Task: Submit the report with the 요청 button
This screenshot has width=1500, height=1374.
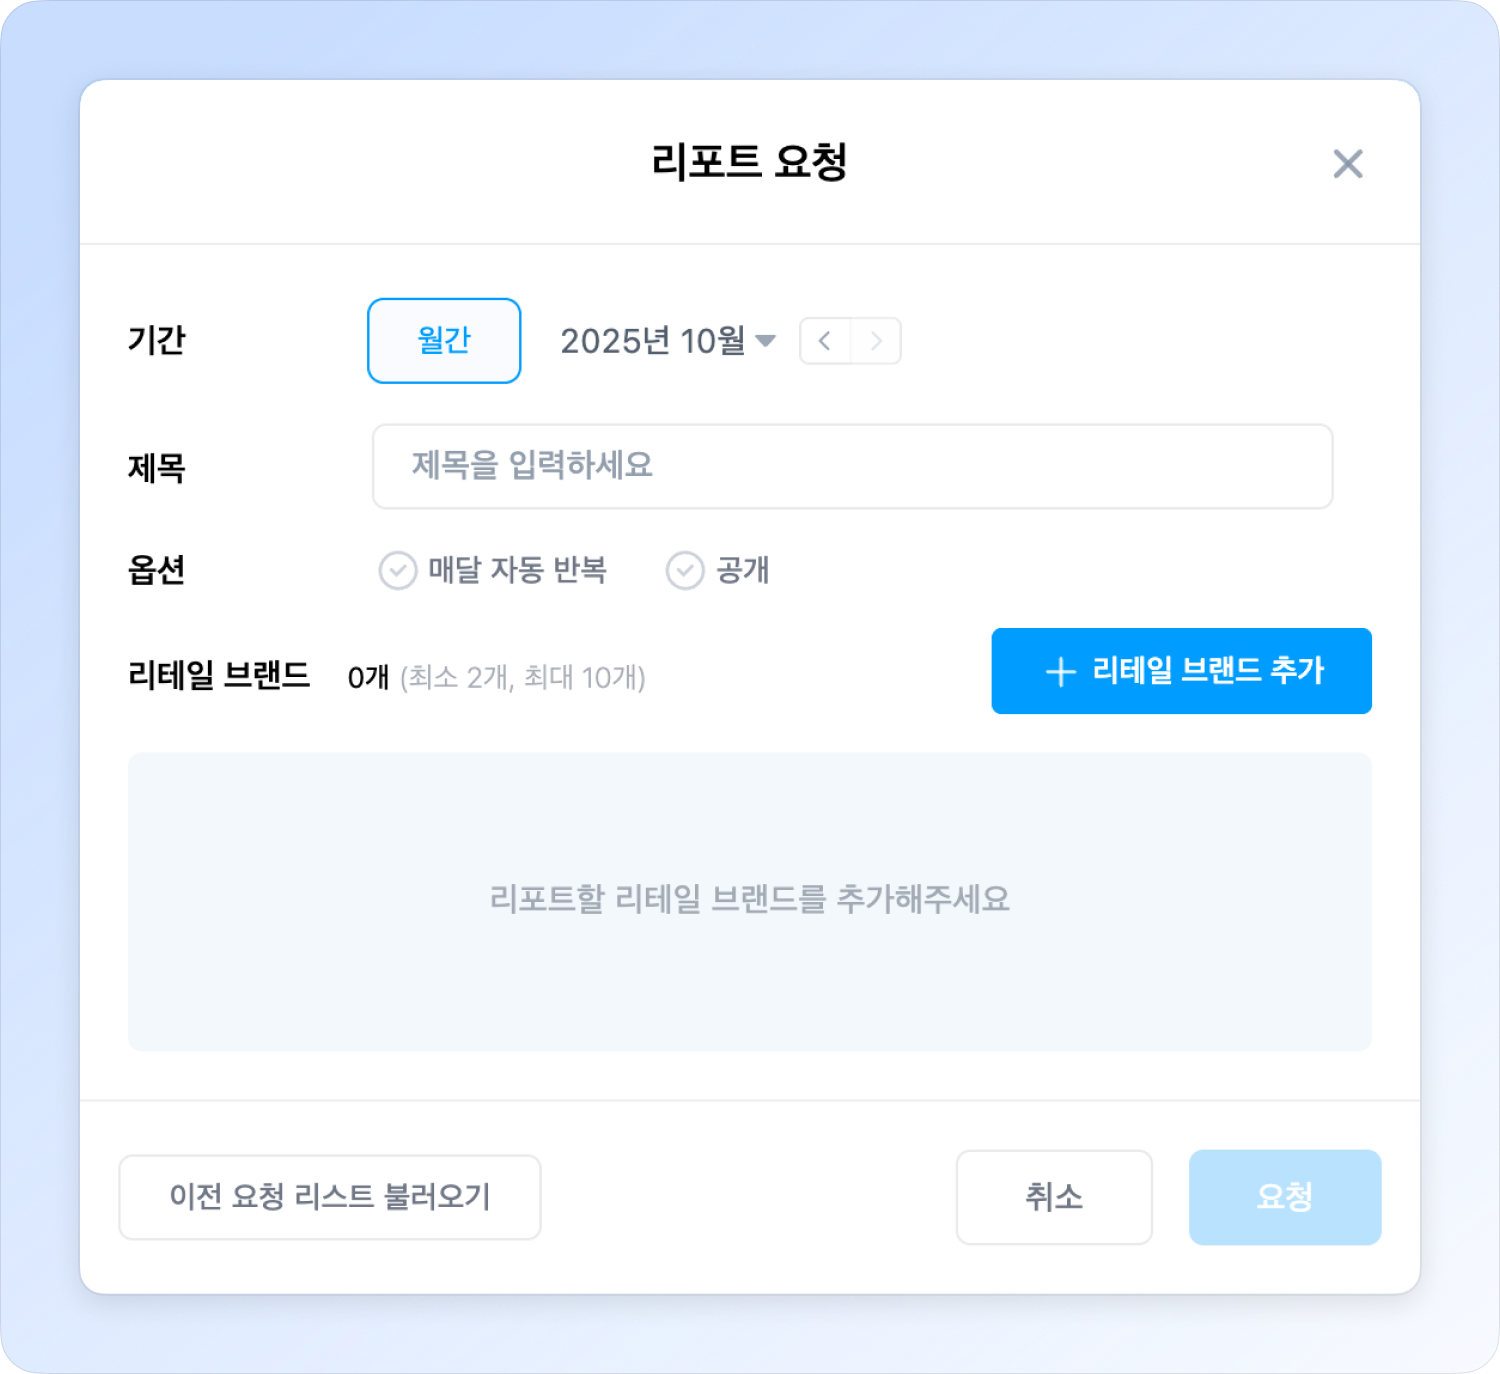Action: tap(1284, 1197)
